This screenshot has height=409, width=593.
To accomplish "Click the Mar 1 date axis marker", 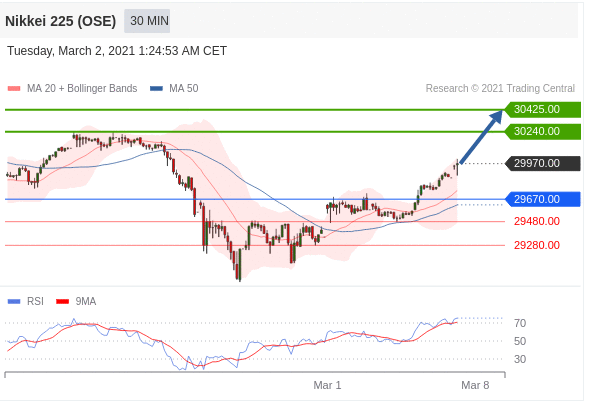I will pos(328,385).
